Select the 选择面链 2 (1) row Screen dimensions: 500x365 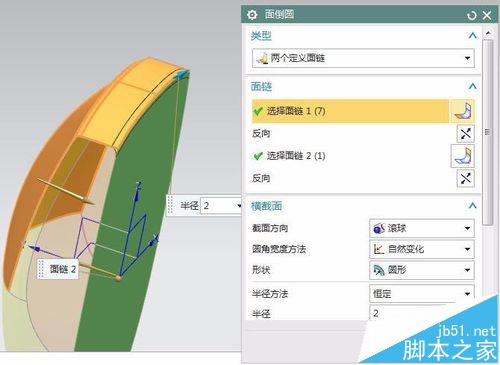pos(350,156)
